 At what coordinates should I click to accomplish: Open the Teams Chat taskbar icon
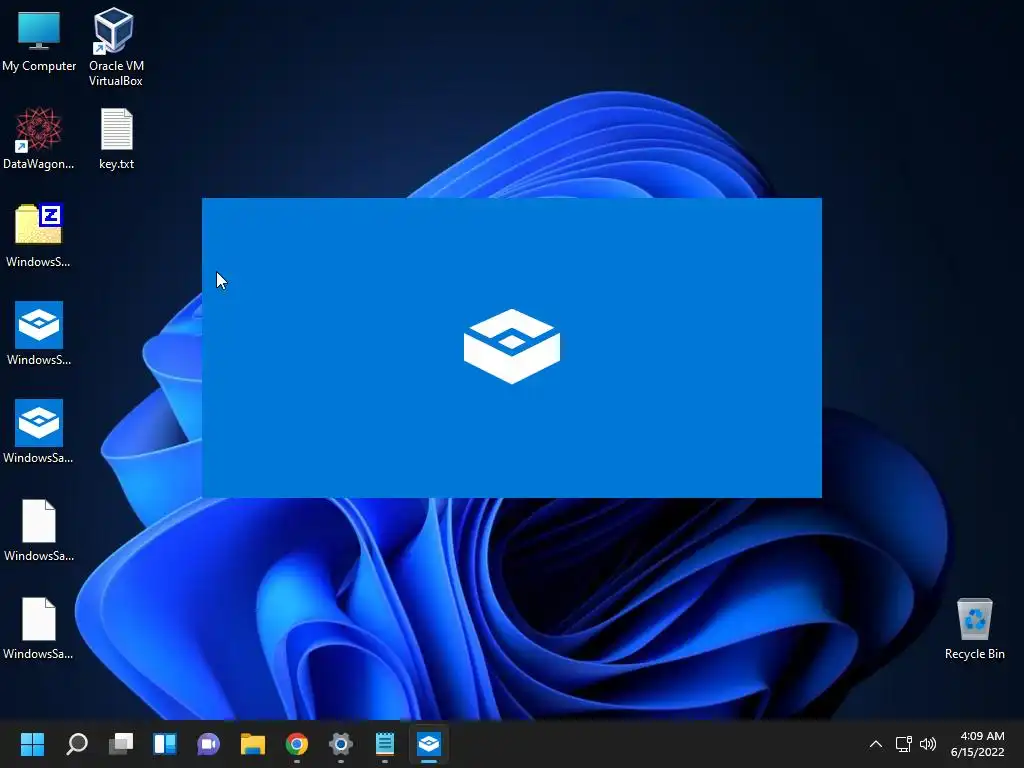[x=209, y=744]
